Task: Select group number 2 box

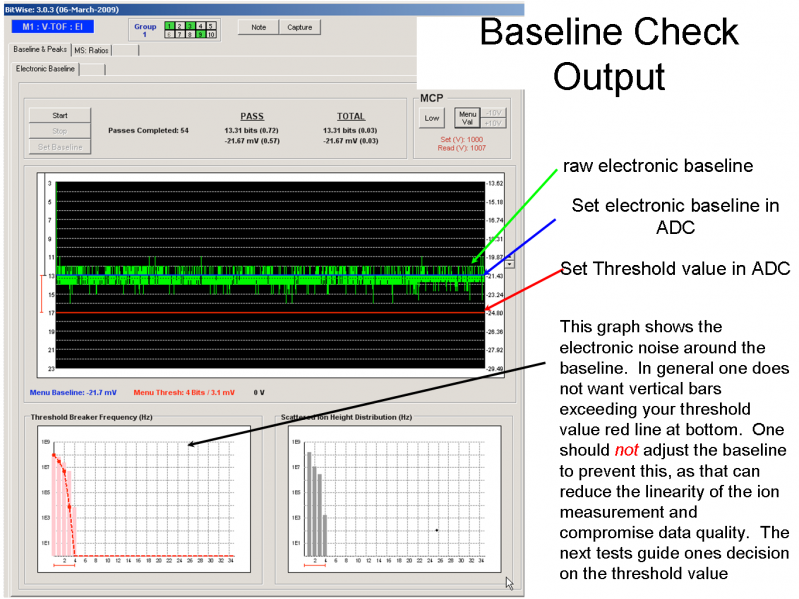Action: coord(180,25)
